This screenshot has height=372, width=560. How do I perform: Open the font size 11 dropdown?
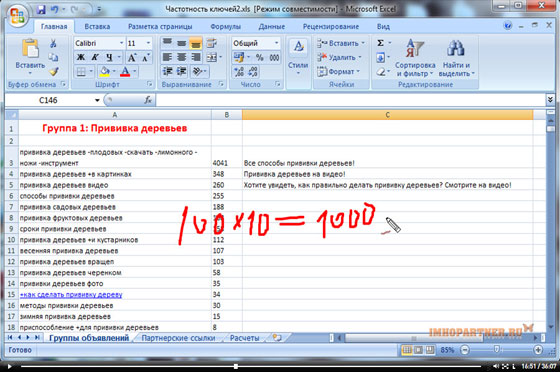coord(148,43)
